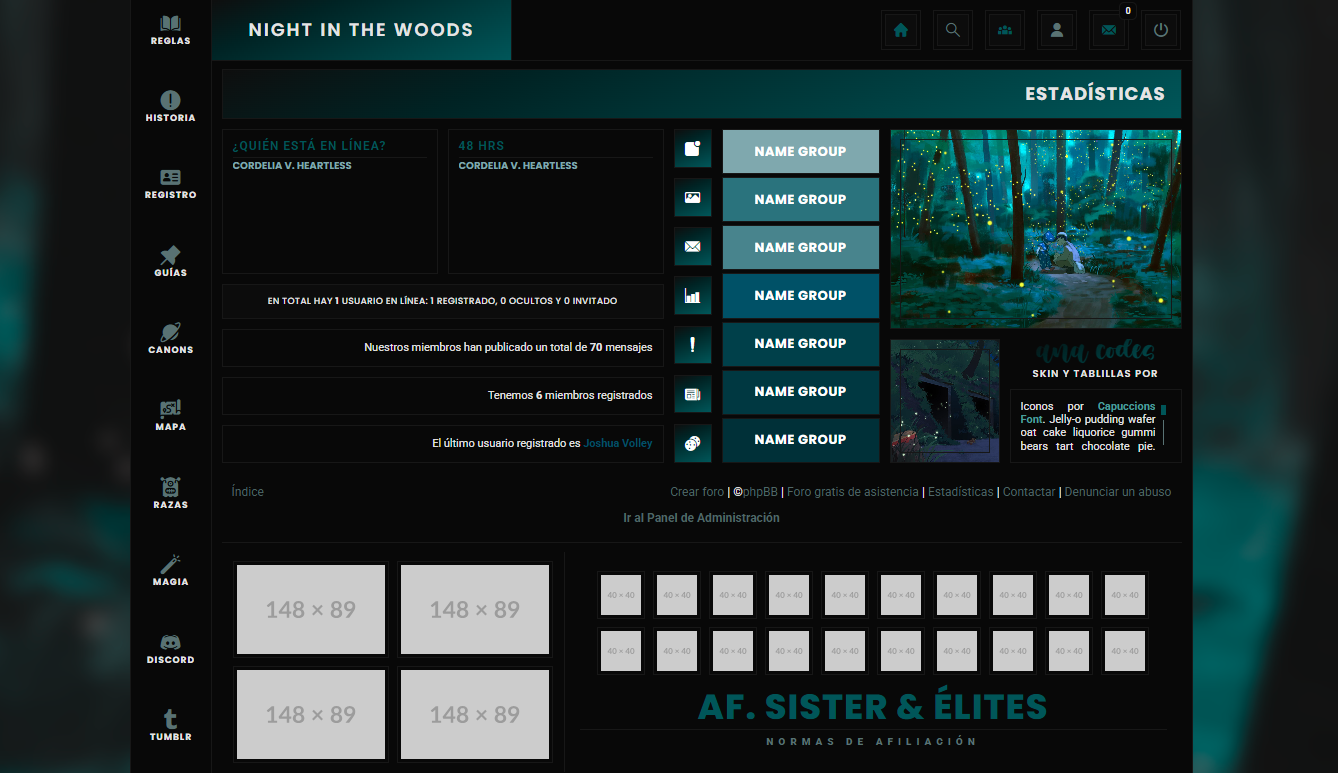Open the Joshua Volley user profile link
Screen dimensions: 1338x773
click(x=618, y=443)
